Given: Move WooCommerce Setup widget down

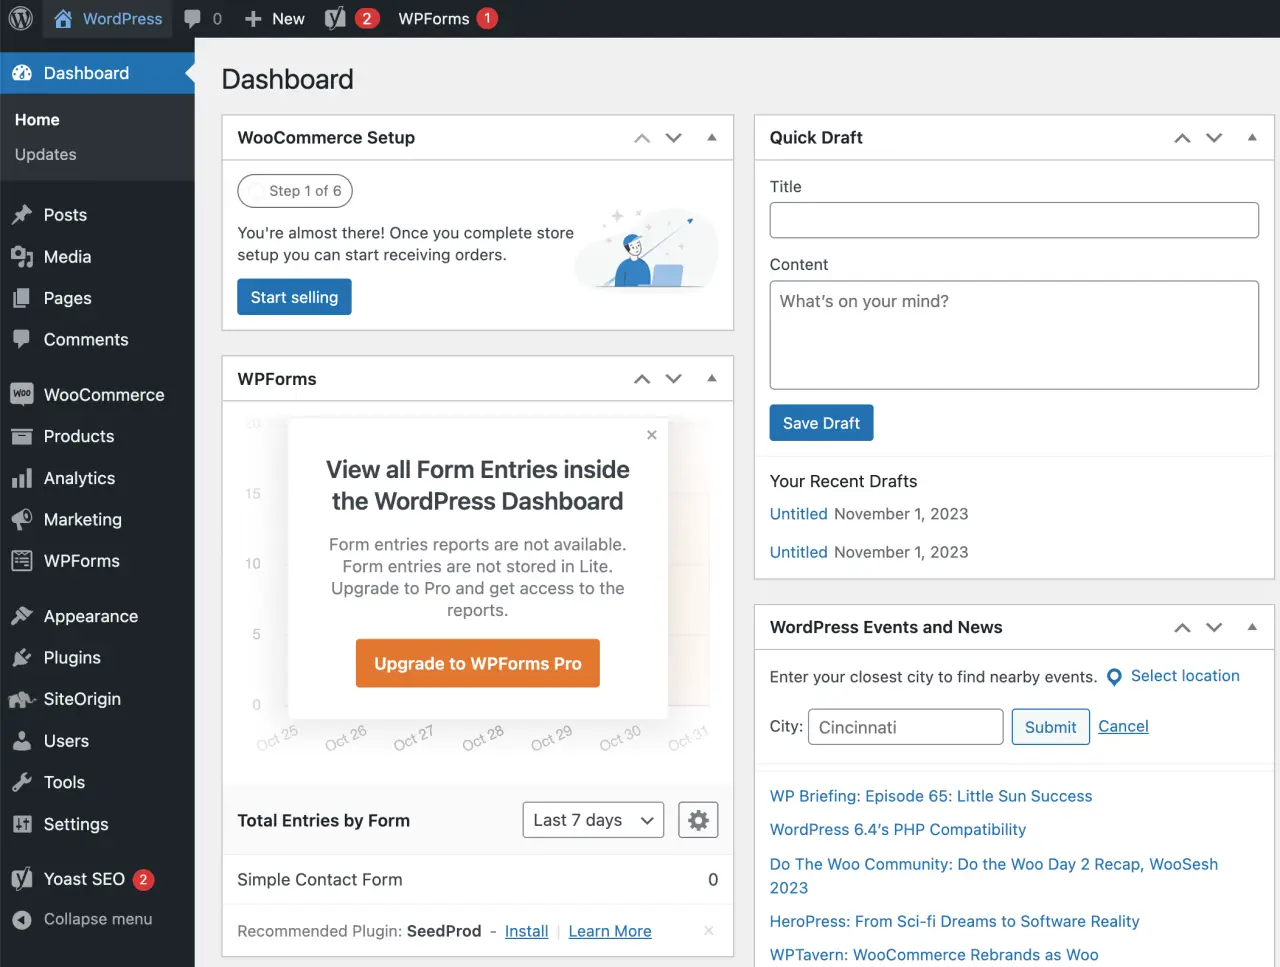Looking at the screenshot, I should [x=674, y=138].
